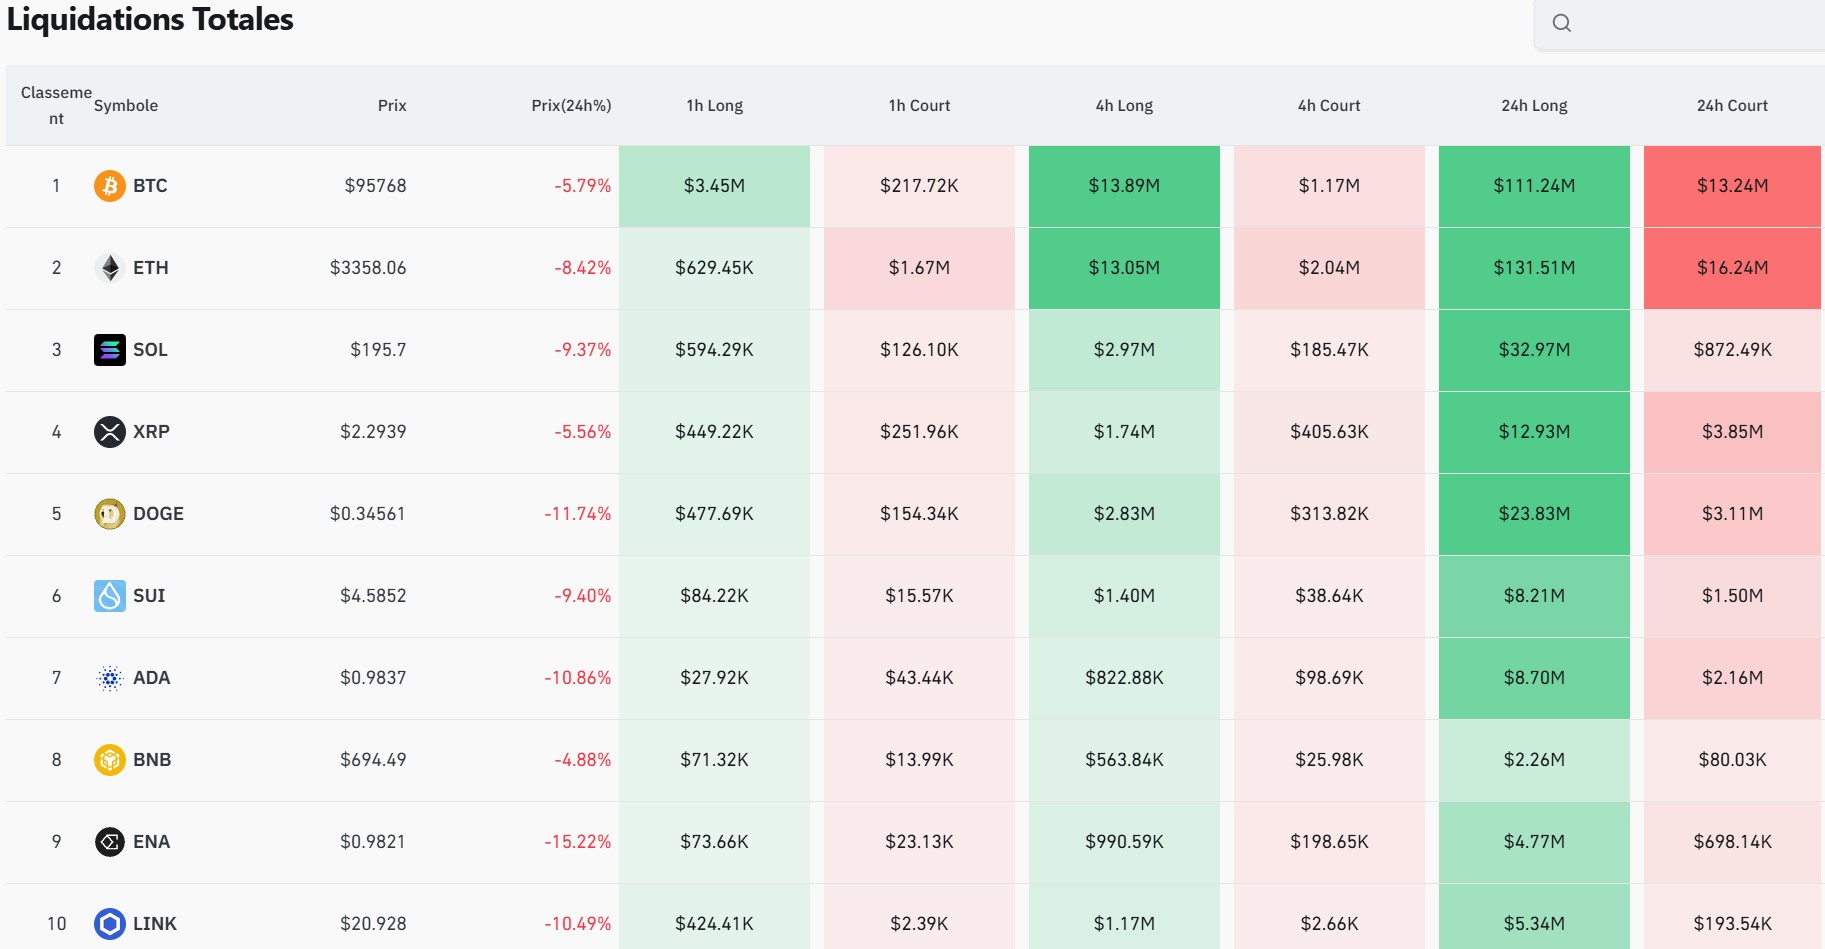Image resolution: width=1825 pixels, height=949 pixels.
Task: Sort by the Prix column header
Action: coord(392,106)
